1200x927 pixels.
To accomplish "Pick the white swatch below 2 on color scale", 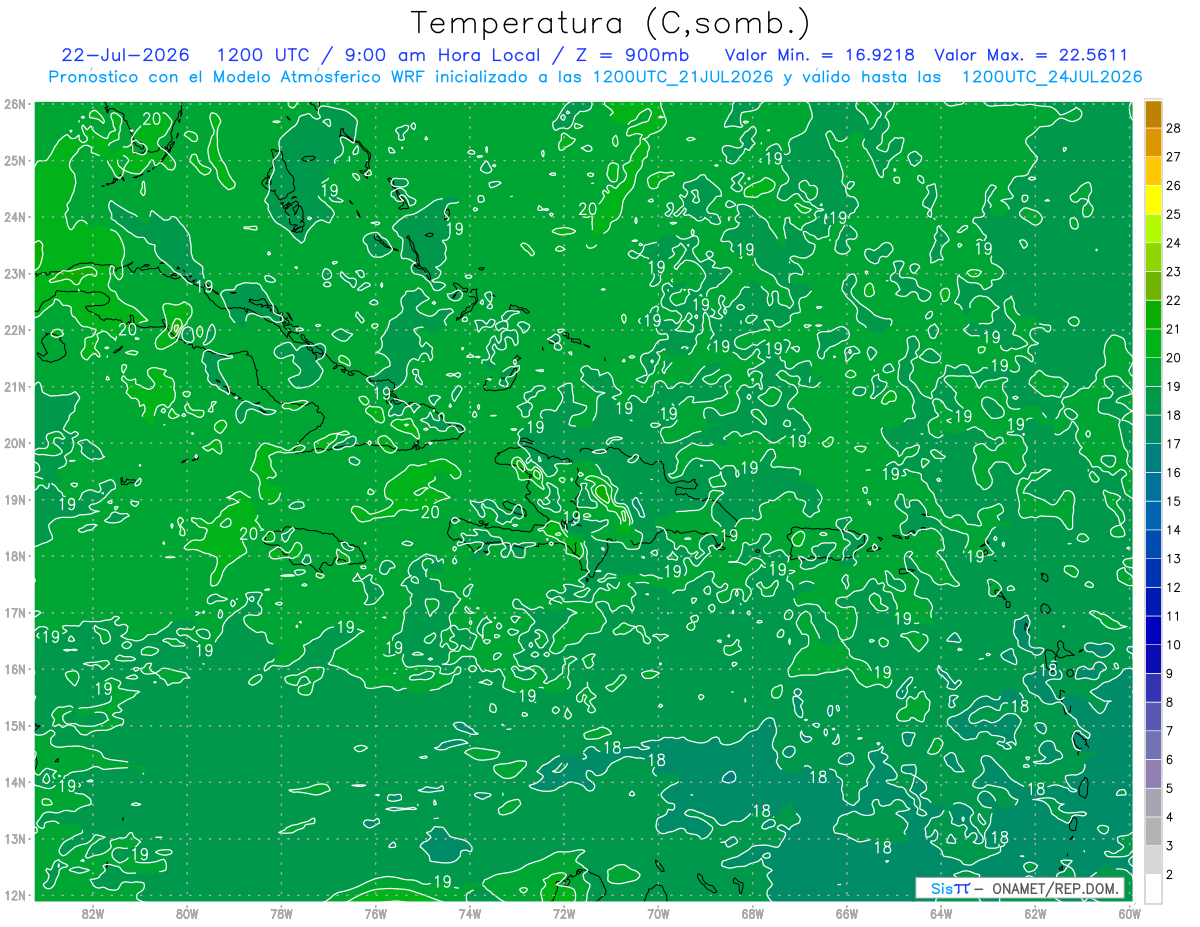I will click(x=1153, y=888).
